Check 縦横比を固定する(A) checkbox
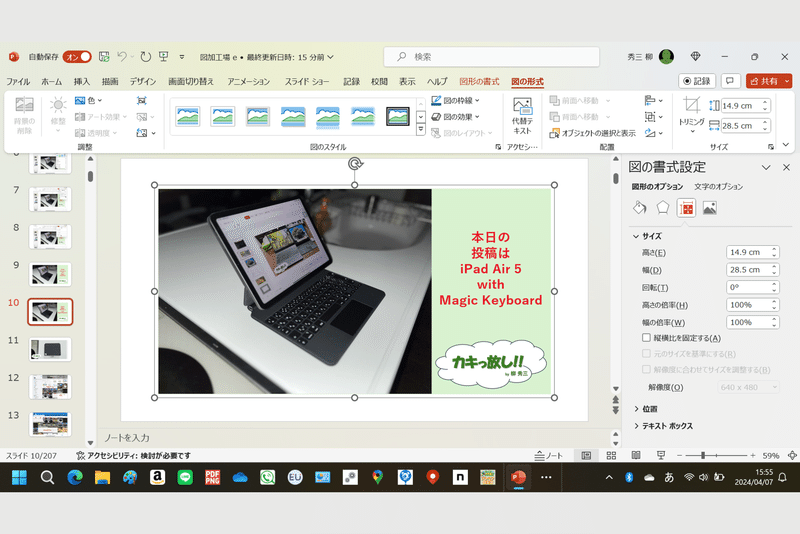 click(x=646, y=338)
